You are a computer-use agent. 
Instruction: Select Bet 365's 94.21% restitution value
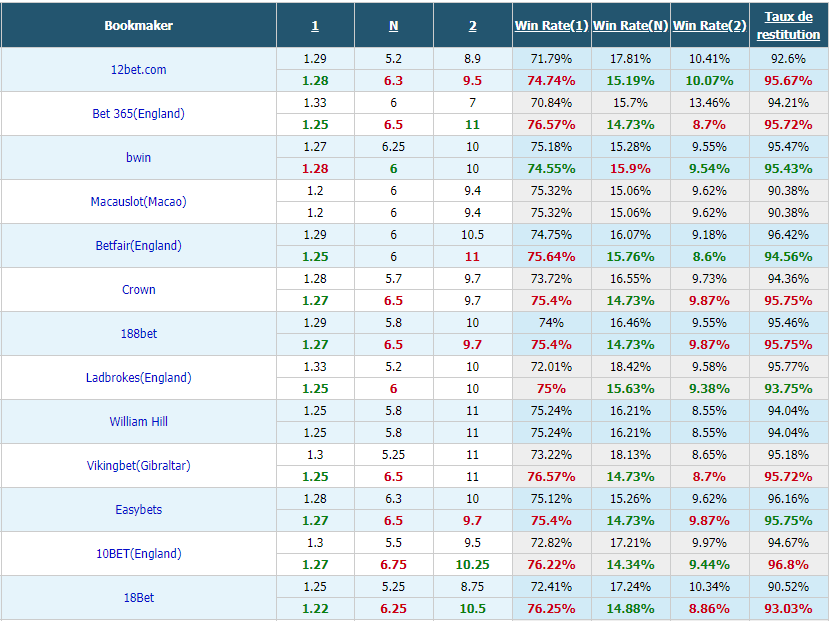pos(788,103)
